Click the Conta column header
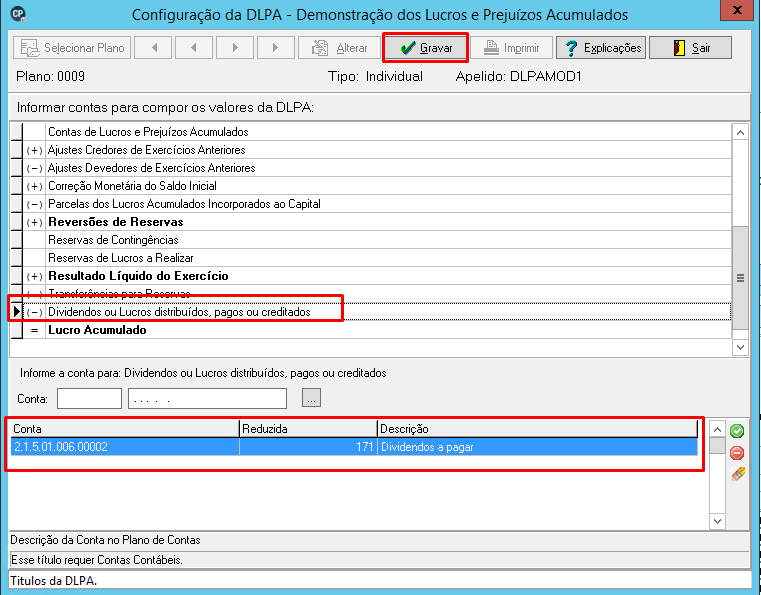 pos(125,429)
